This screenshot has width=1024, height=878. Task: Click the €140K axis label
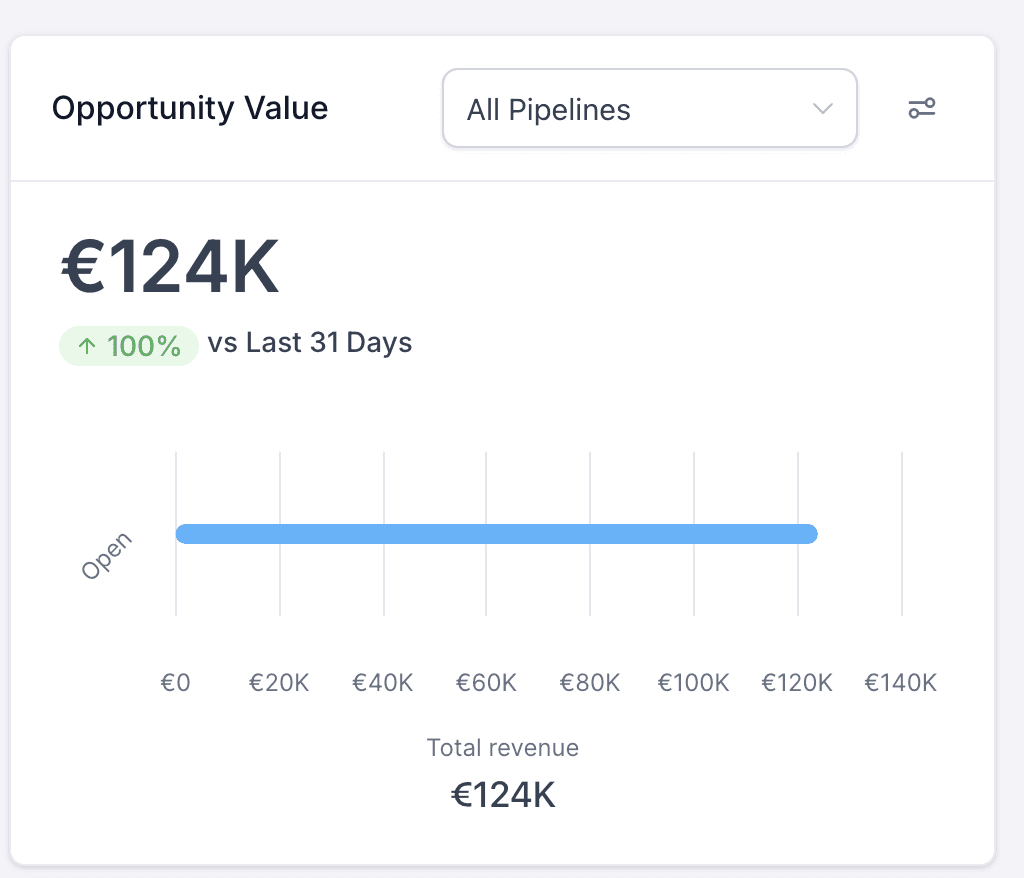[x=901, y=683]
